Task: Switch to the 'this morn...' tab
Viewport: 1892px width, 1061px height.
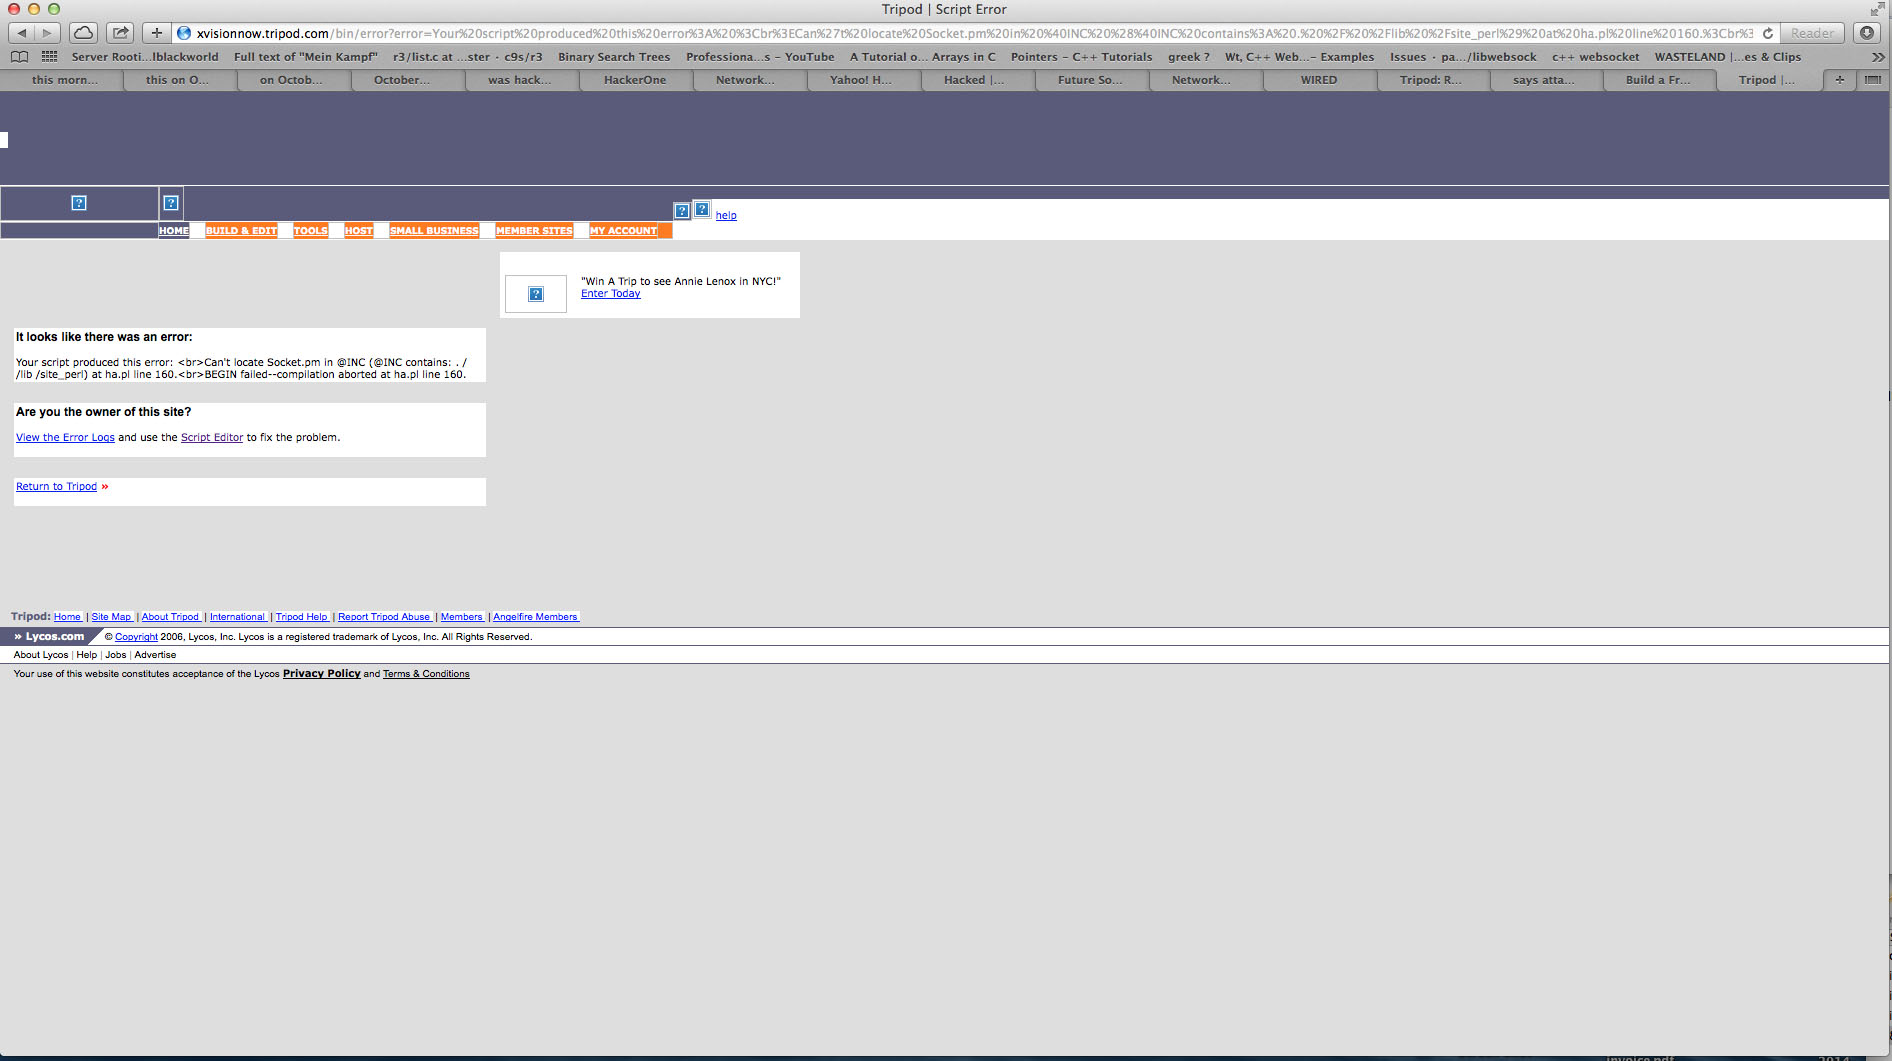Action: pos(65,80)
